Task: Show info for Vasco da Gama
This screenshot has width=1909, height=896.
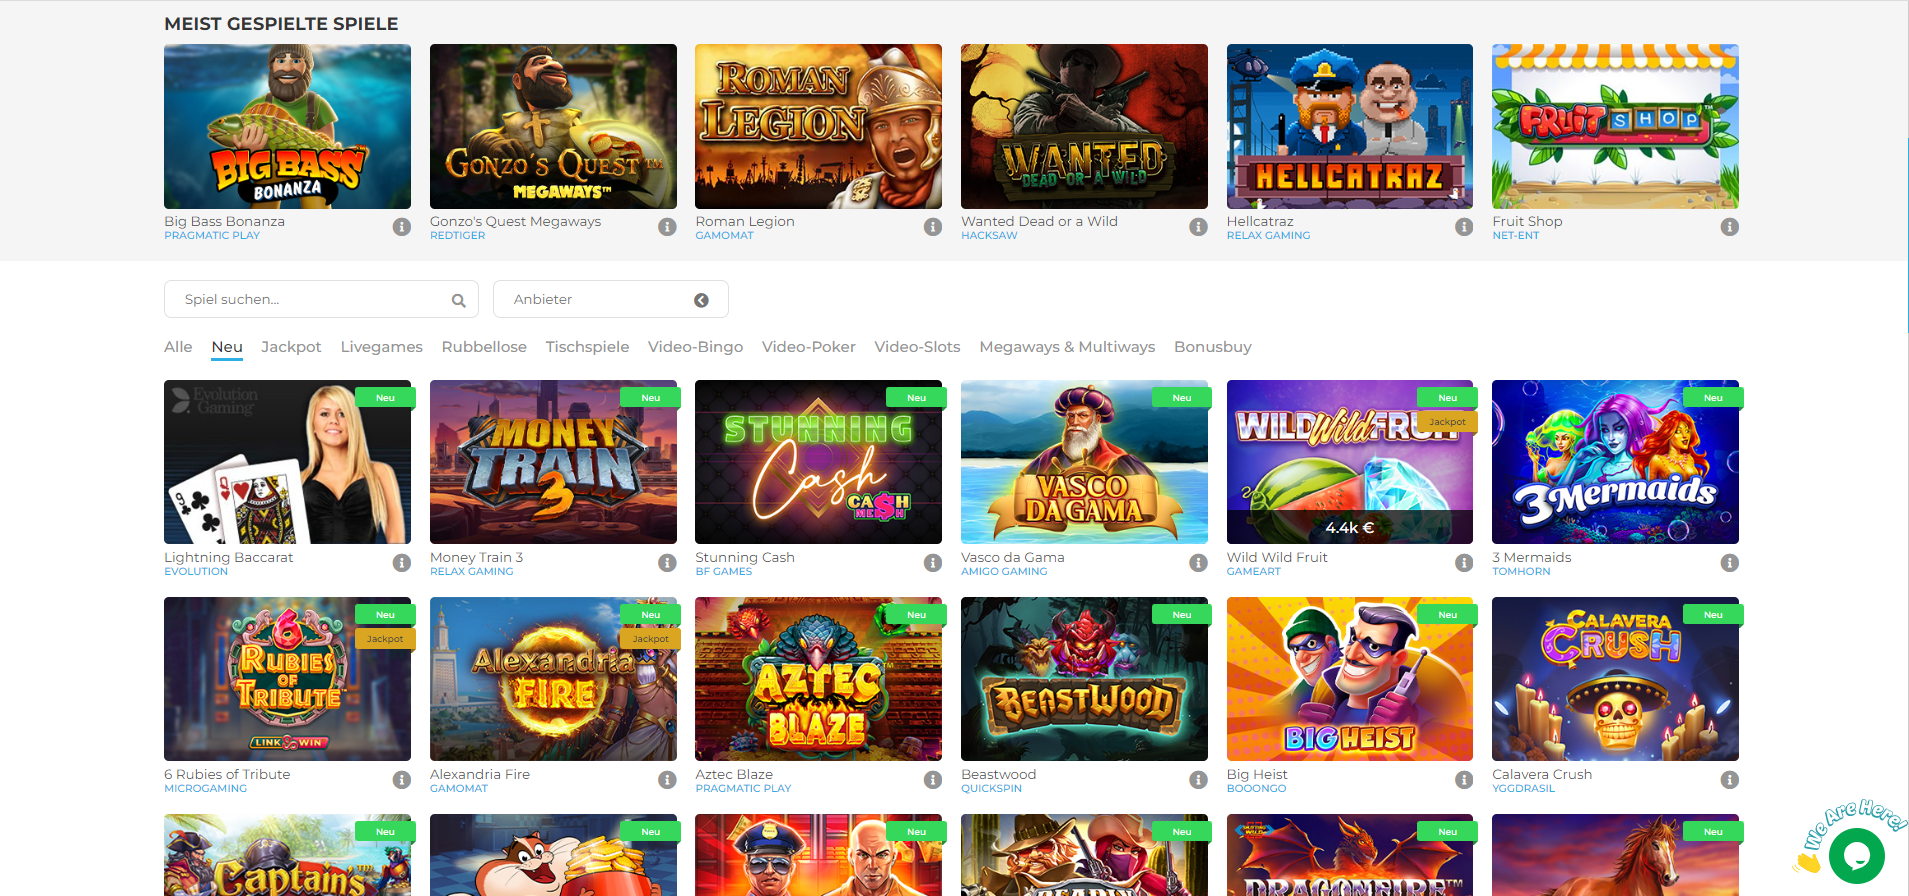Action: coord(1198,563)
